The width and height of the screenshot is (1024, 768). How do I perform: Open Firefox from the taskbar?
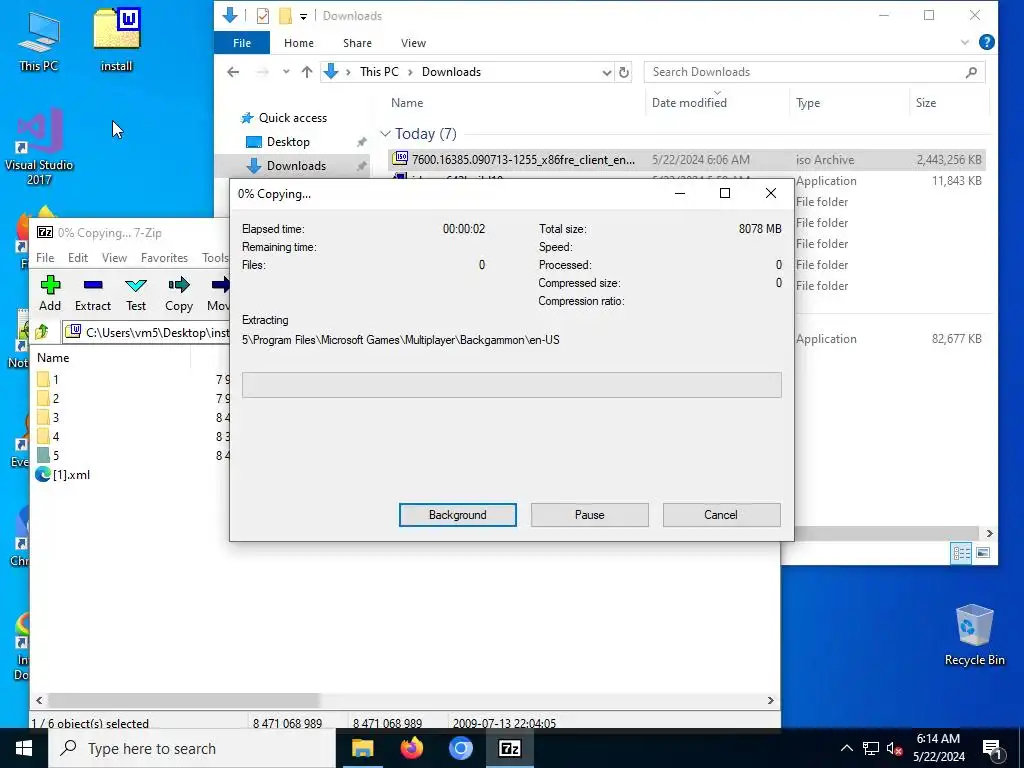411,748
